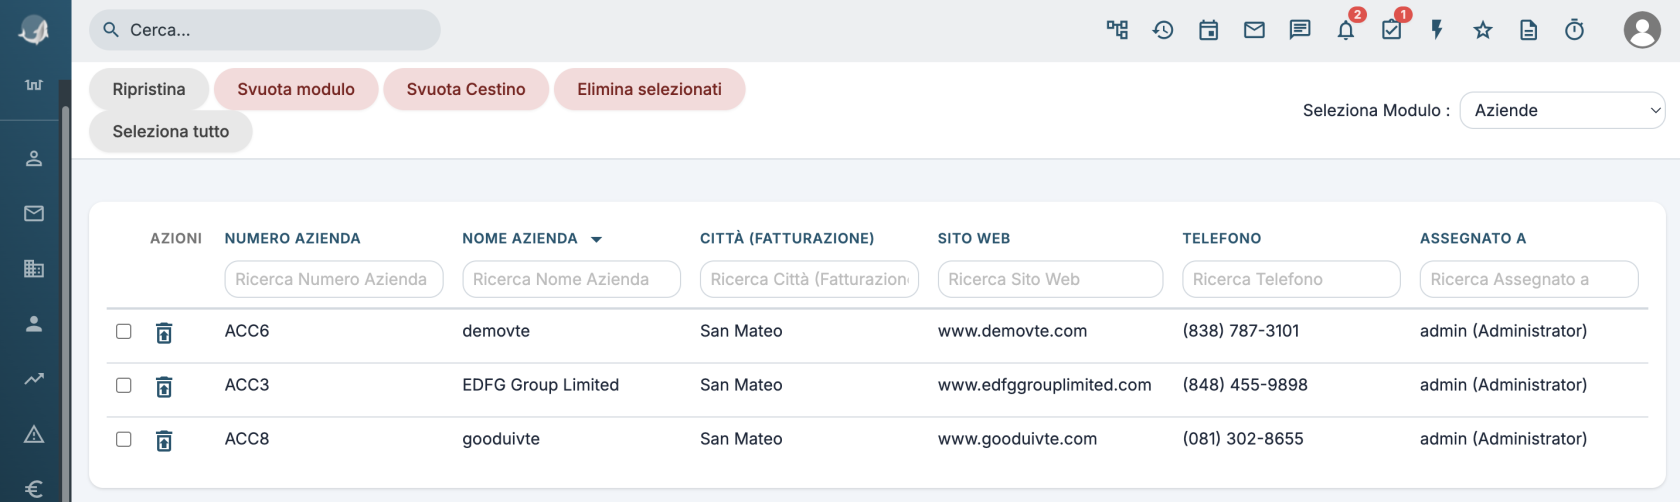Click the Elimina selezionati button
Image resolution: width=1680 pixels, height=502 pixels.
point(649,89)
